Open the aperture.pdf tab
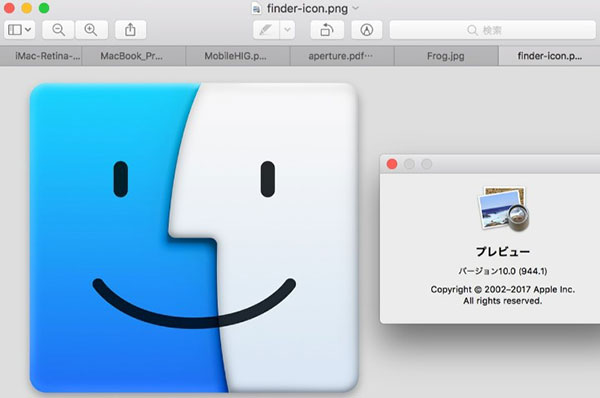 pos(342,56)
